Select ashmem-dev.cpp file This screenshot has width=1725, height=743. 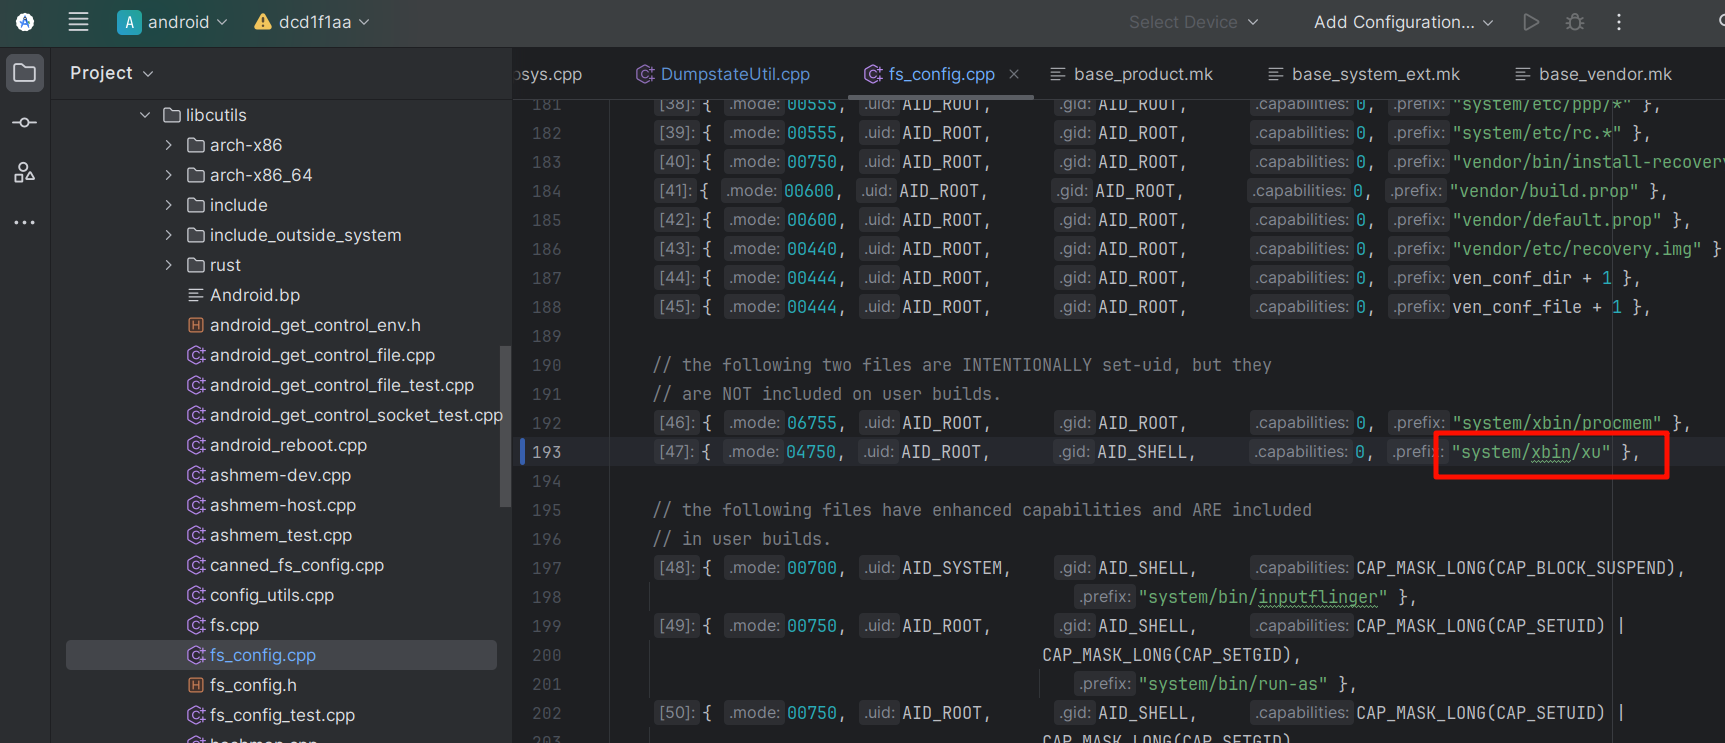coord(280,475)
